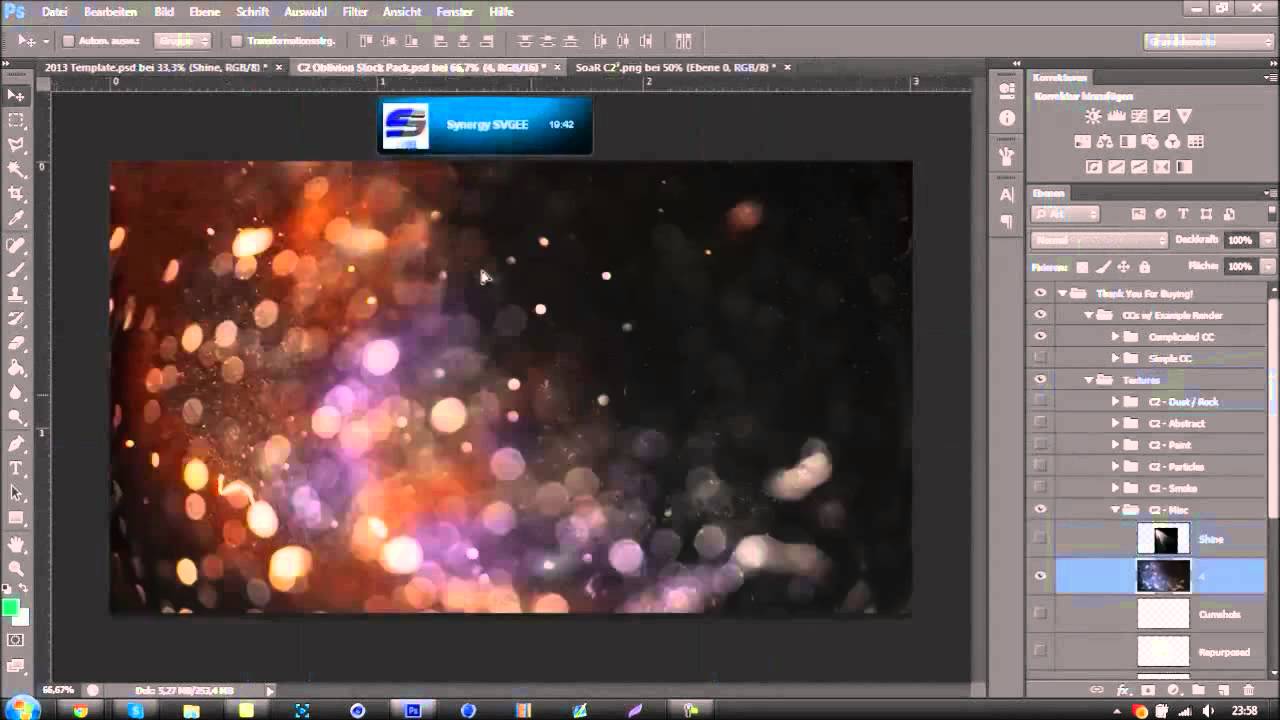
Task: Expand the C2 - Particles group
Action: pos(1116,466)
